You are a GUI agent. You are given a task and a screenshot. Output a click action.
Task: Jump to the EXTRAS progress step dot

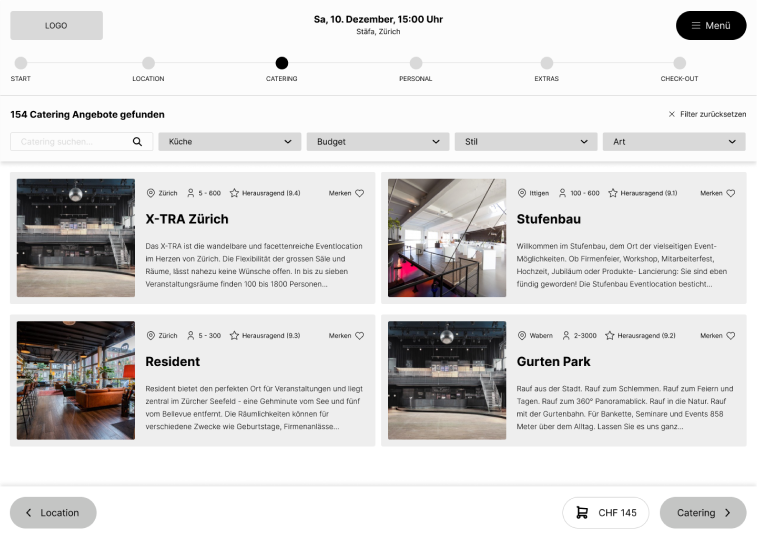pos(547,63)
